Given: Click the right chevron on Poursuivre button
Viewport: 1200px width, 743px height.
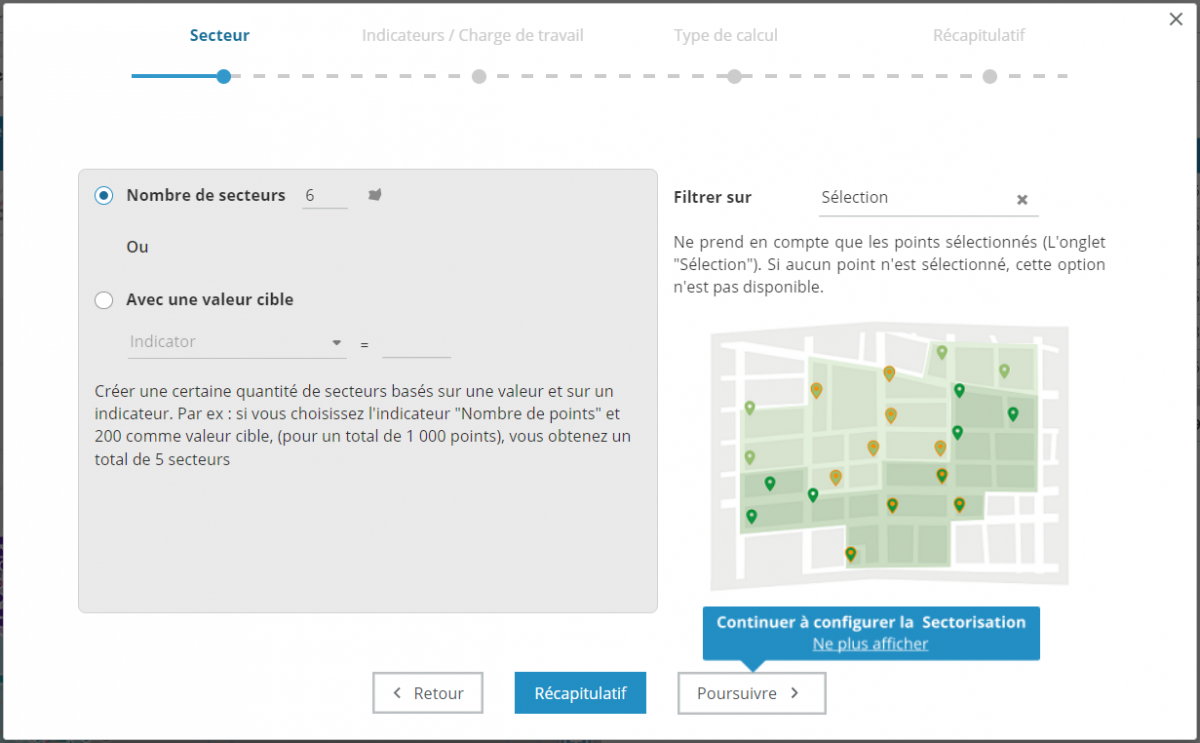Looking at the screenshot, I should pyautogui.click(x=795, y=693).
